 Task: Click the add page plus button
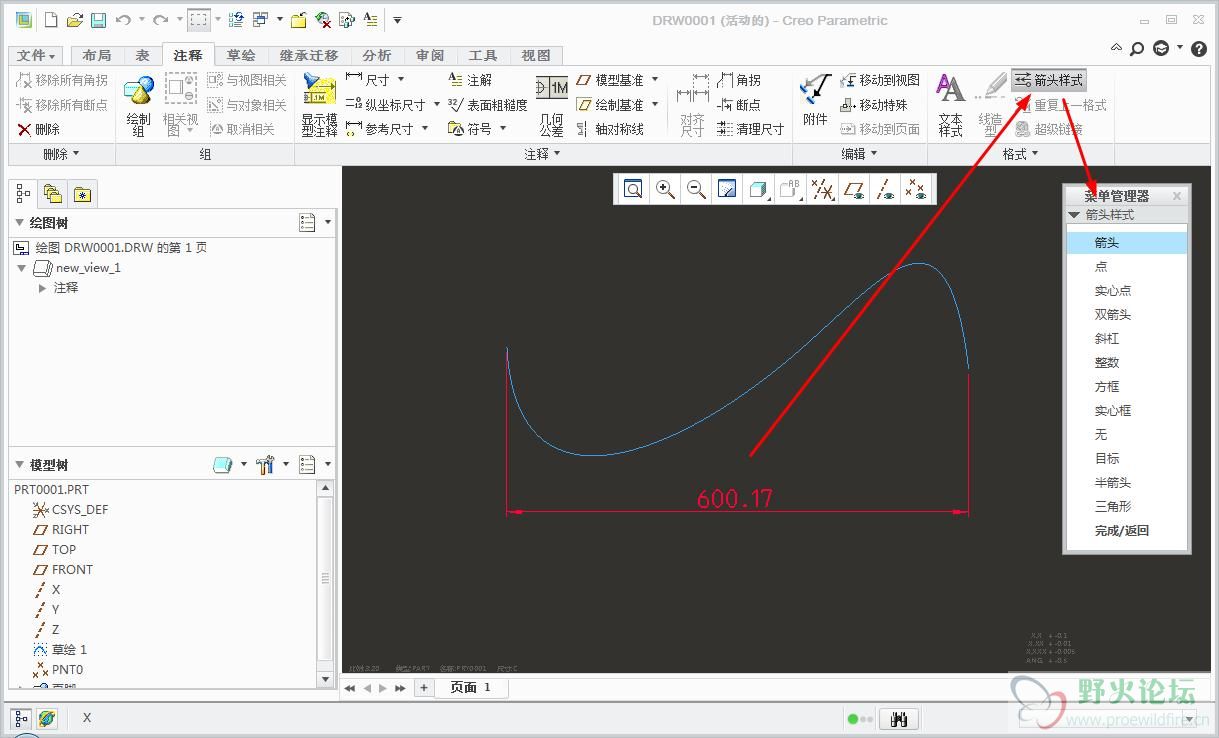(x=424, y=688)
